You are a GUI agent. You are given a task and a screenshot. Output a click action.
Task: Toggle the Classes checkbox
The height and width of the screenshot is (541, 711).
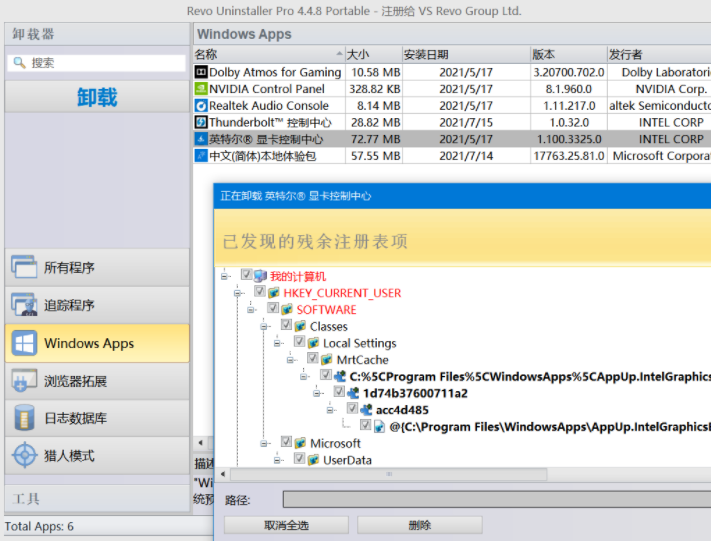click(x=286, y=324)
